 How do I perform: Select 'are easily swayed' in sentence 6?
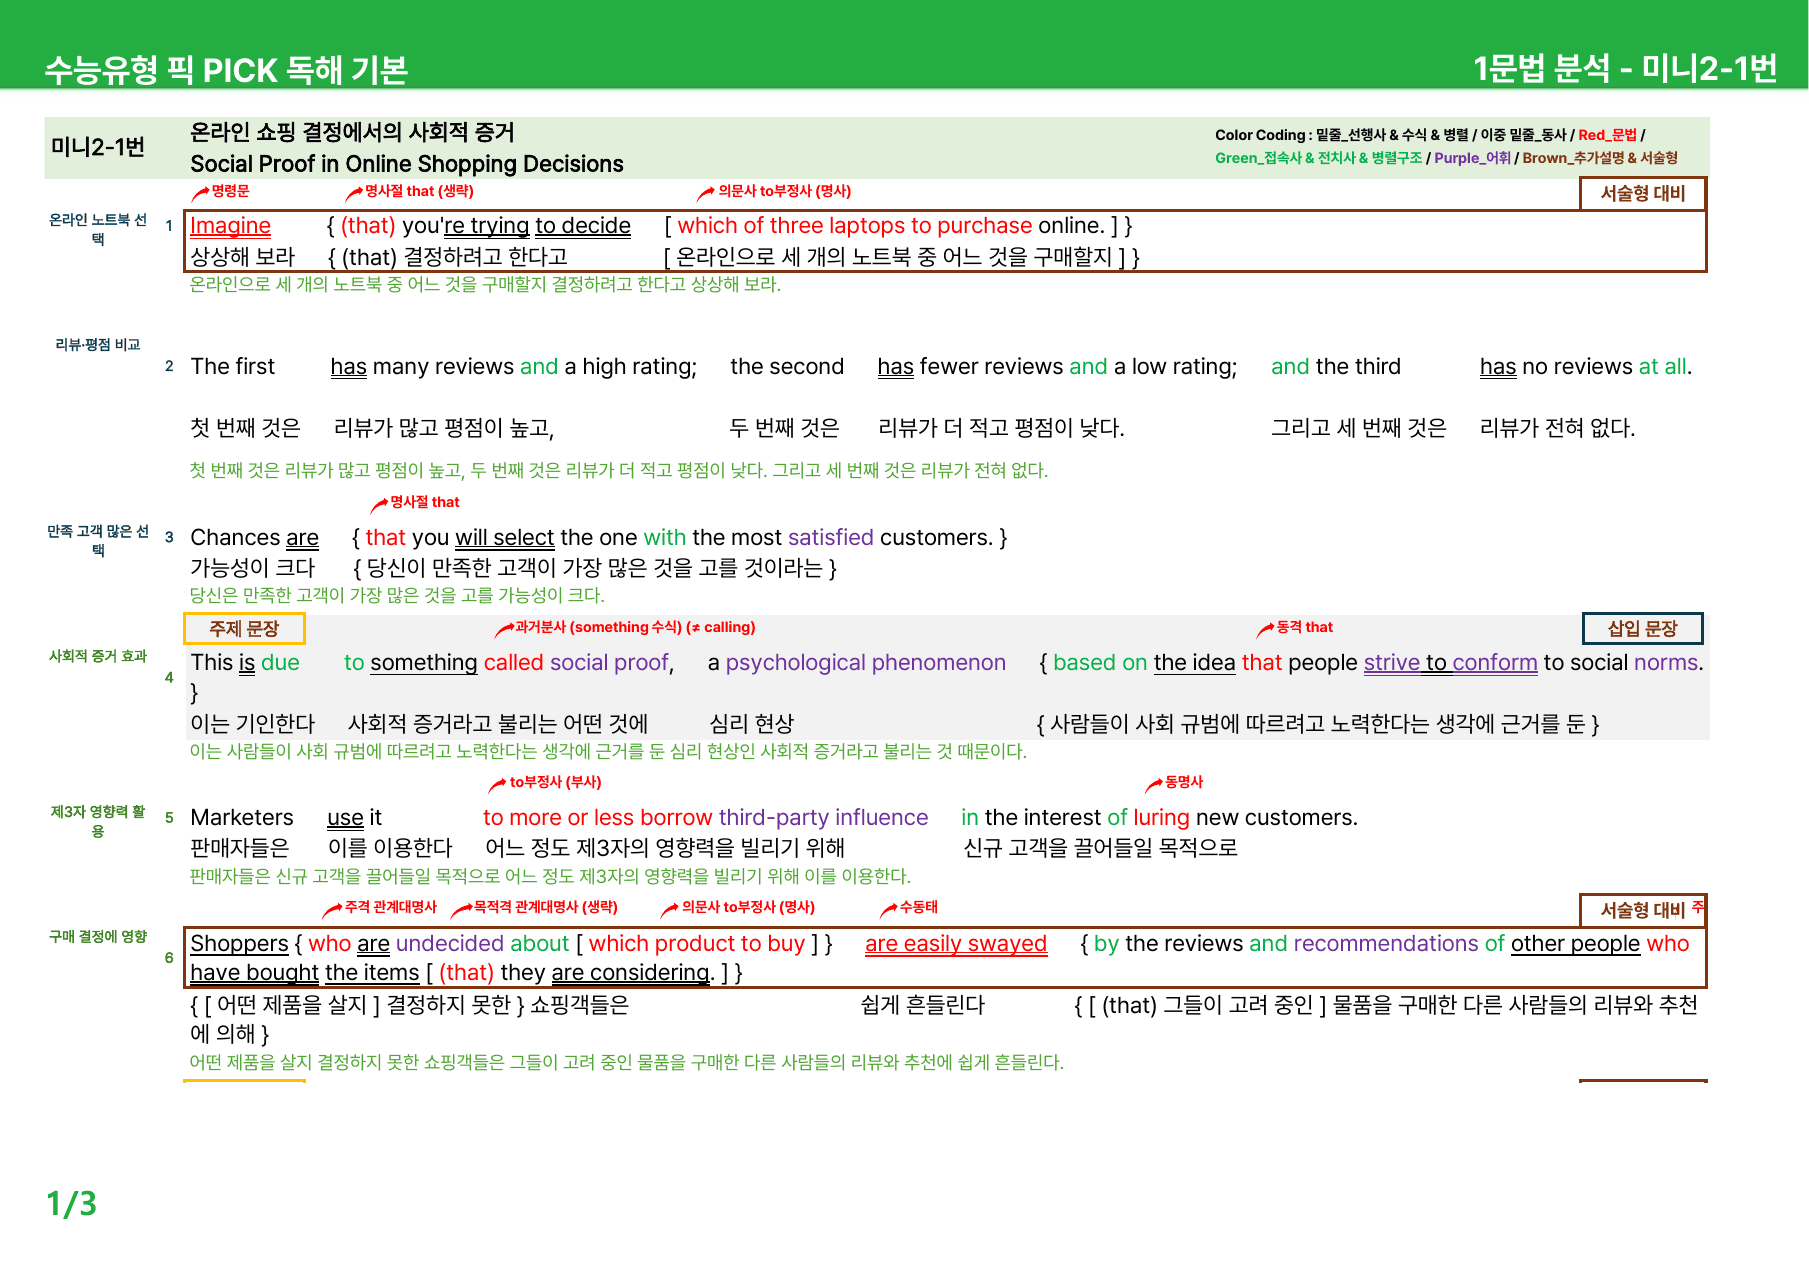956,944
